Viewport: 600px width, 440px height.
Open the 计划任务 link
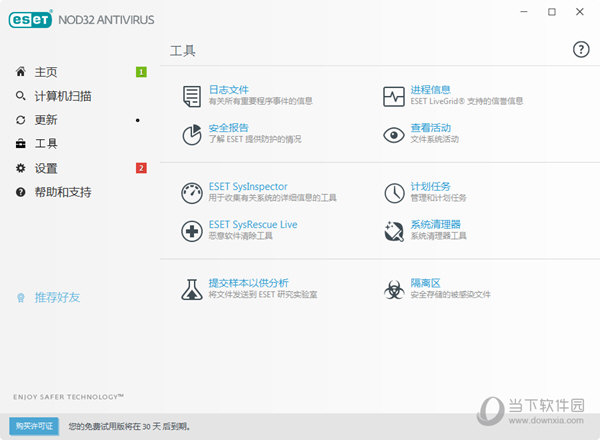(430, 186)
